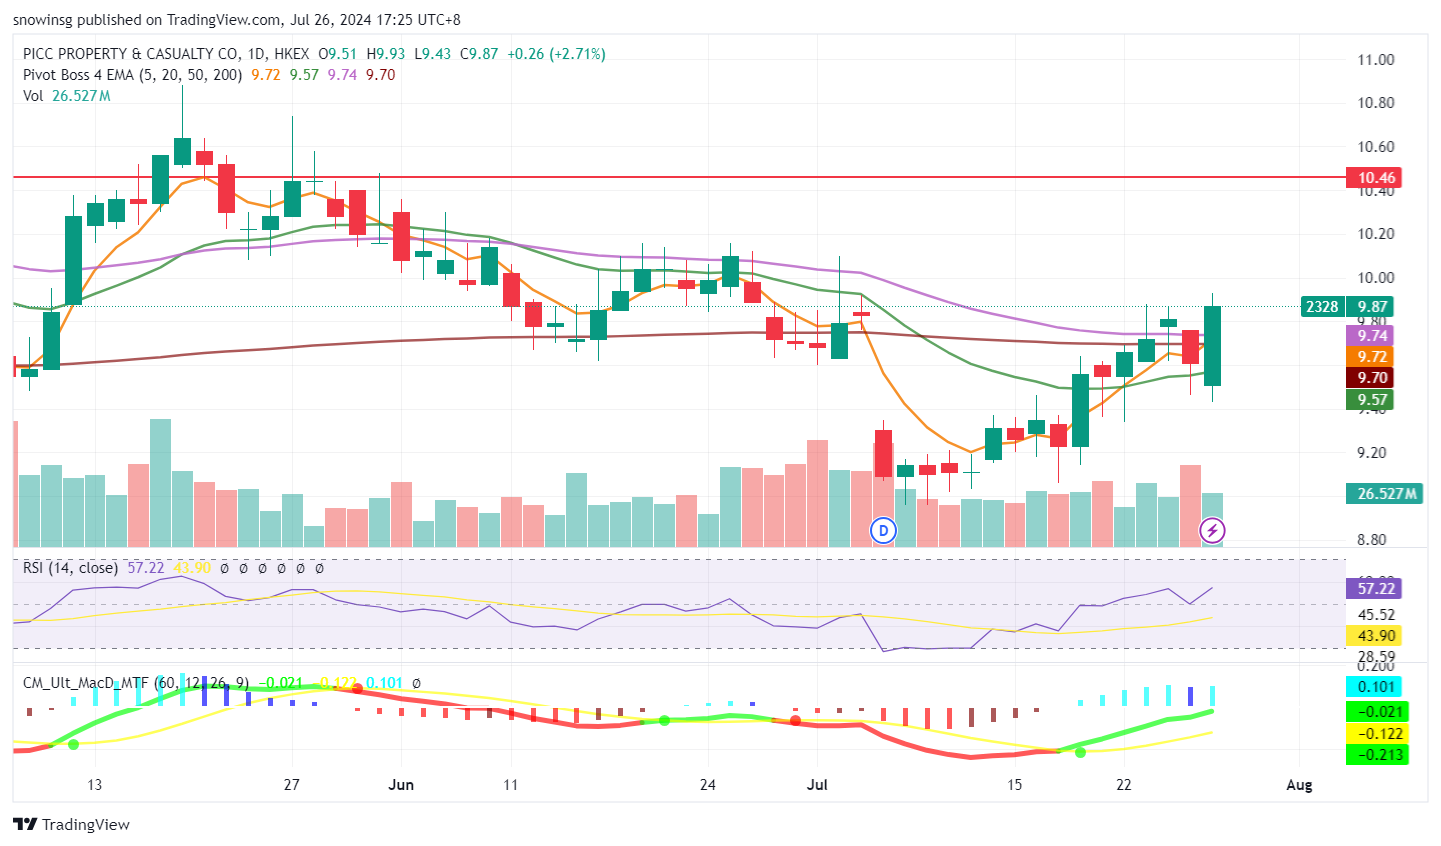The height and width of the screenshot is (846, 1441).
Task: Open the TradingView logo link
Action: 72,825
